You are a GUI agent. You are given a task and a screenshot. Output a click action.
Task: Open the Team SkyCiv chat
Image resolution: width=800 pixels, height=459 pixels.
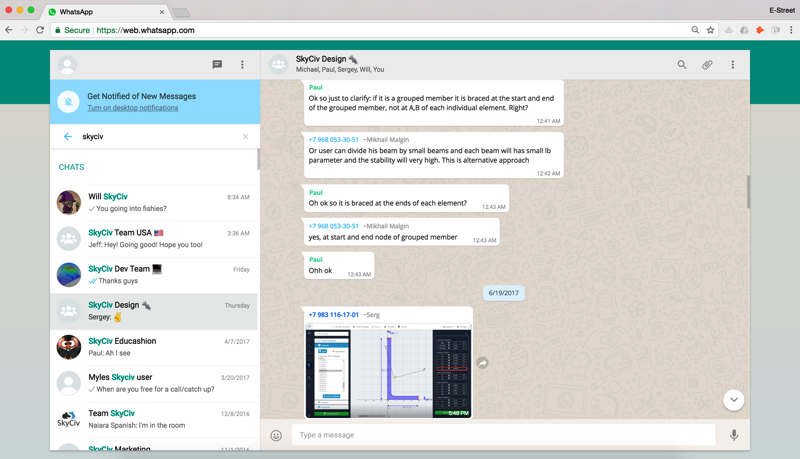pos(154,420)
